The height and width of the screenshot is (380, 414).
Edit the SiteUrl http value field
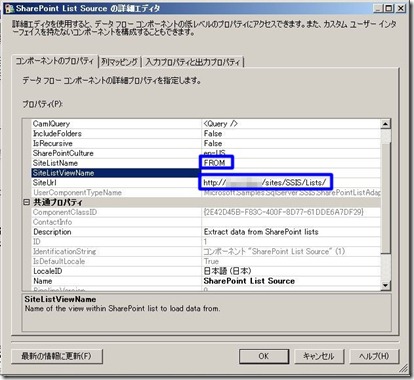(x=291, y=183)
